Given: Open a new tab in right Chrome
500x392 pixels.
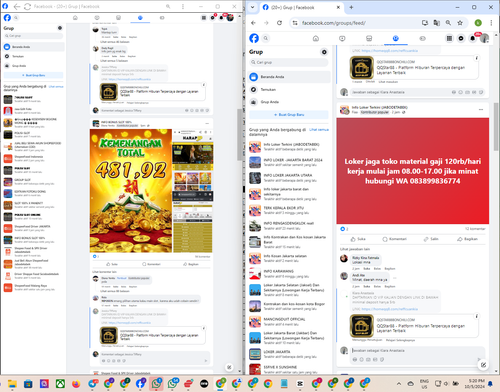Looking at the screenshot, I should (351, 7).
